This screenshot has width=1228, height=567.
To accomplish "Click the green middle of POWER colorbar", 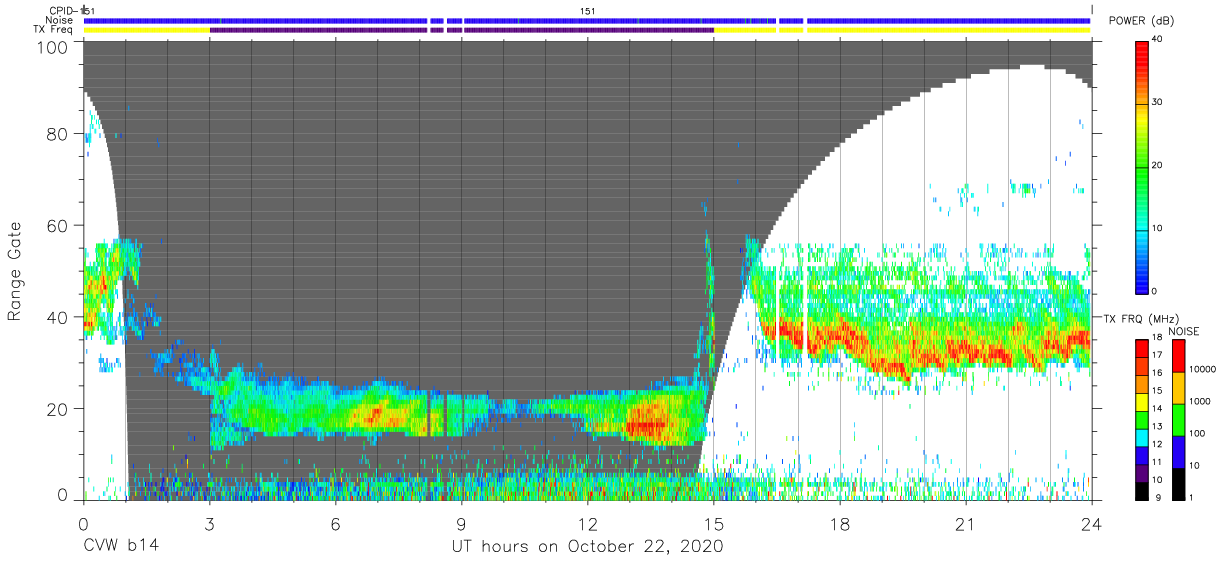I will click(x=1142, y=165).
